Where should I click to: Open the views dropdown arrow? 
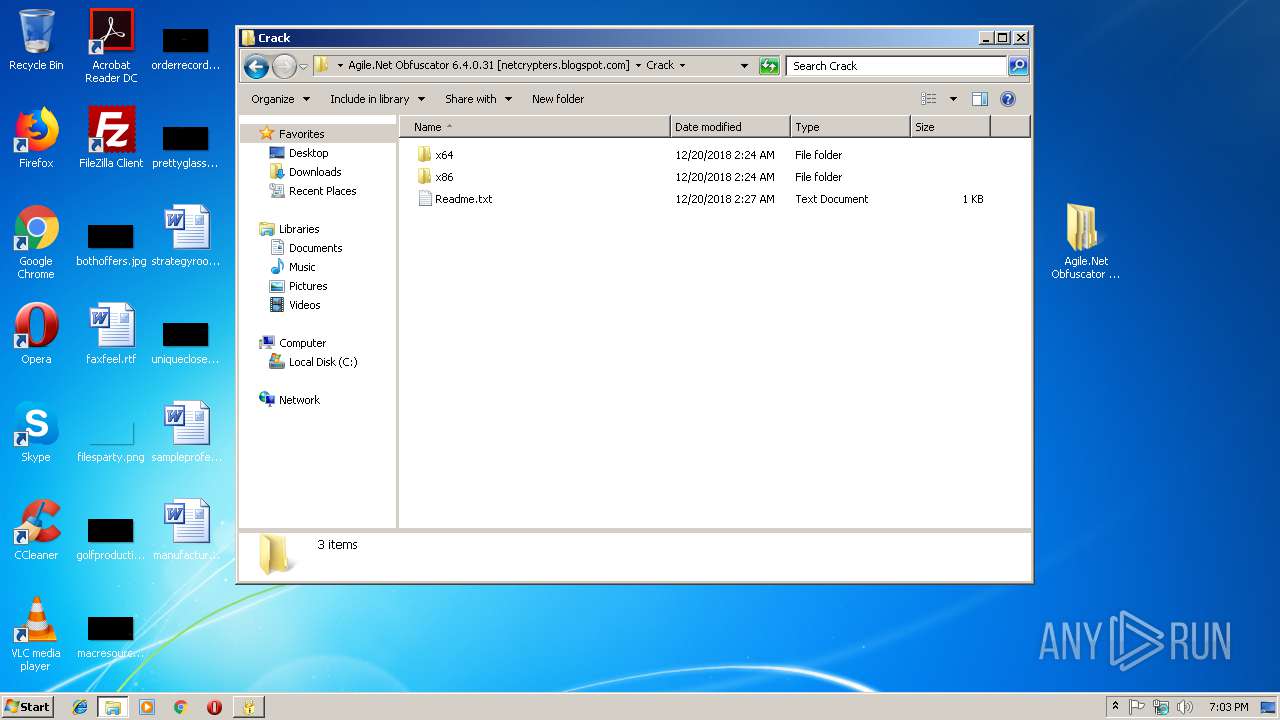(953, 99)
